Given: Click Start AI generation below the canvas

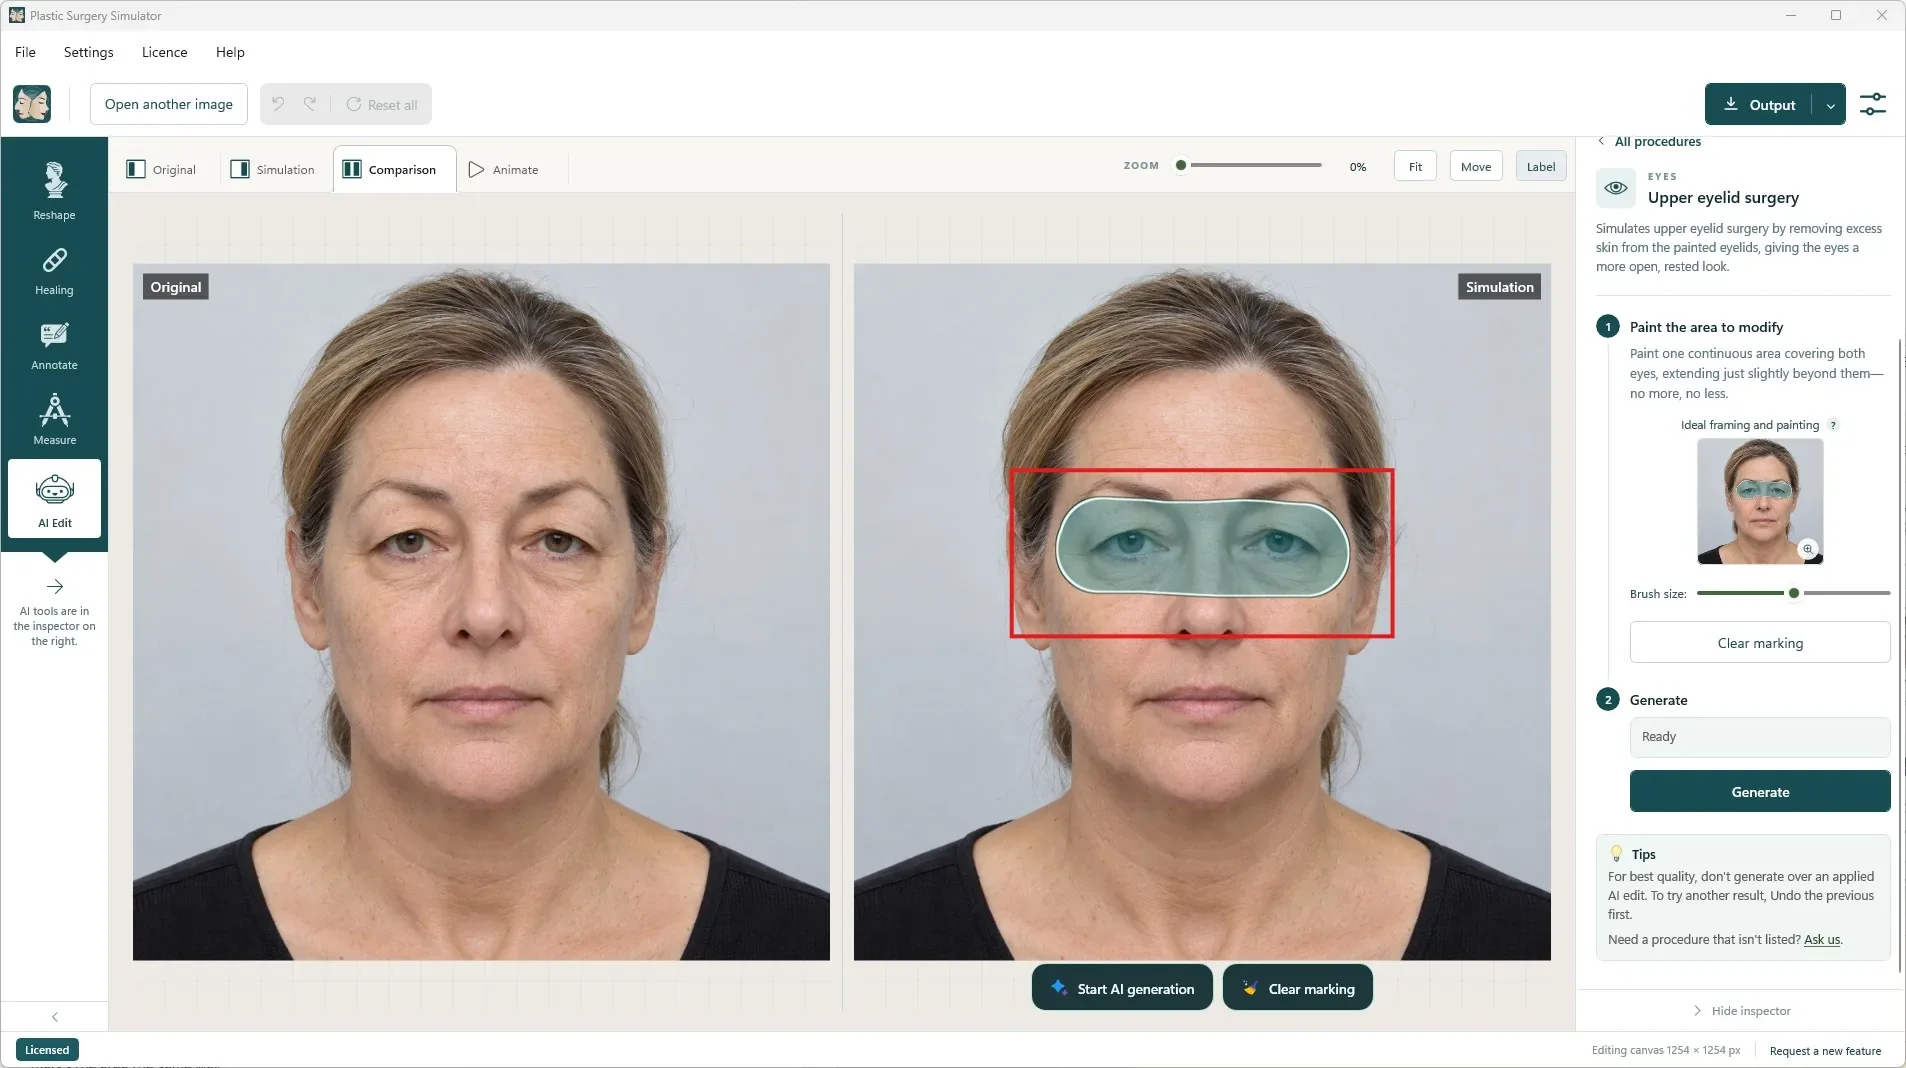Looking at the screenshot, I should [x=1122, y=988].
